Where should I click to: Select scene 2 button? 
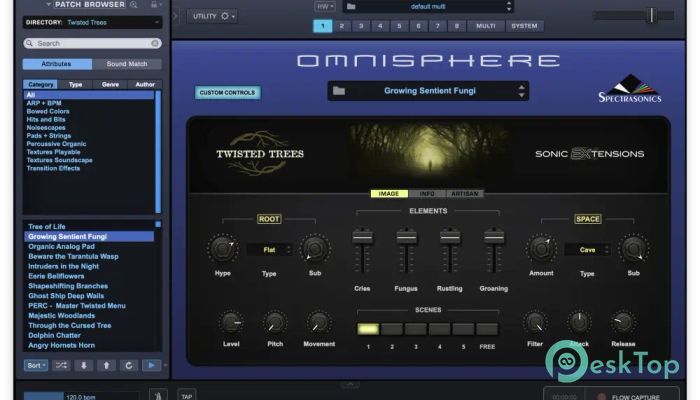392,329
